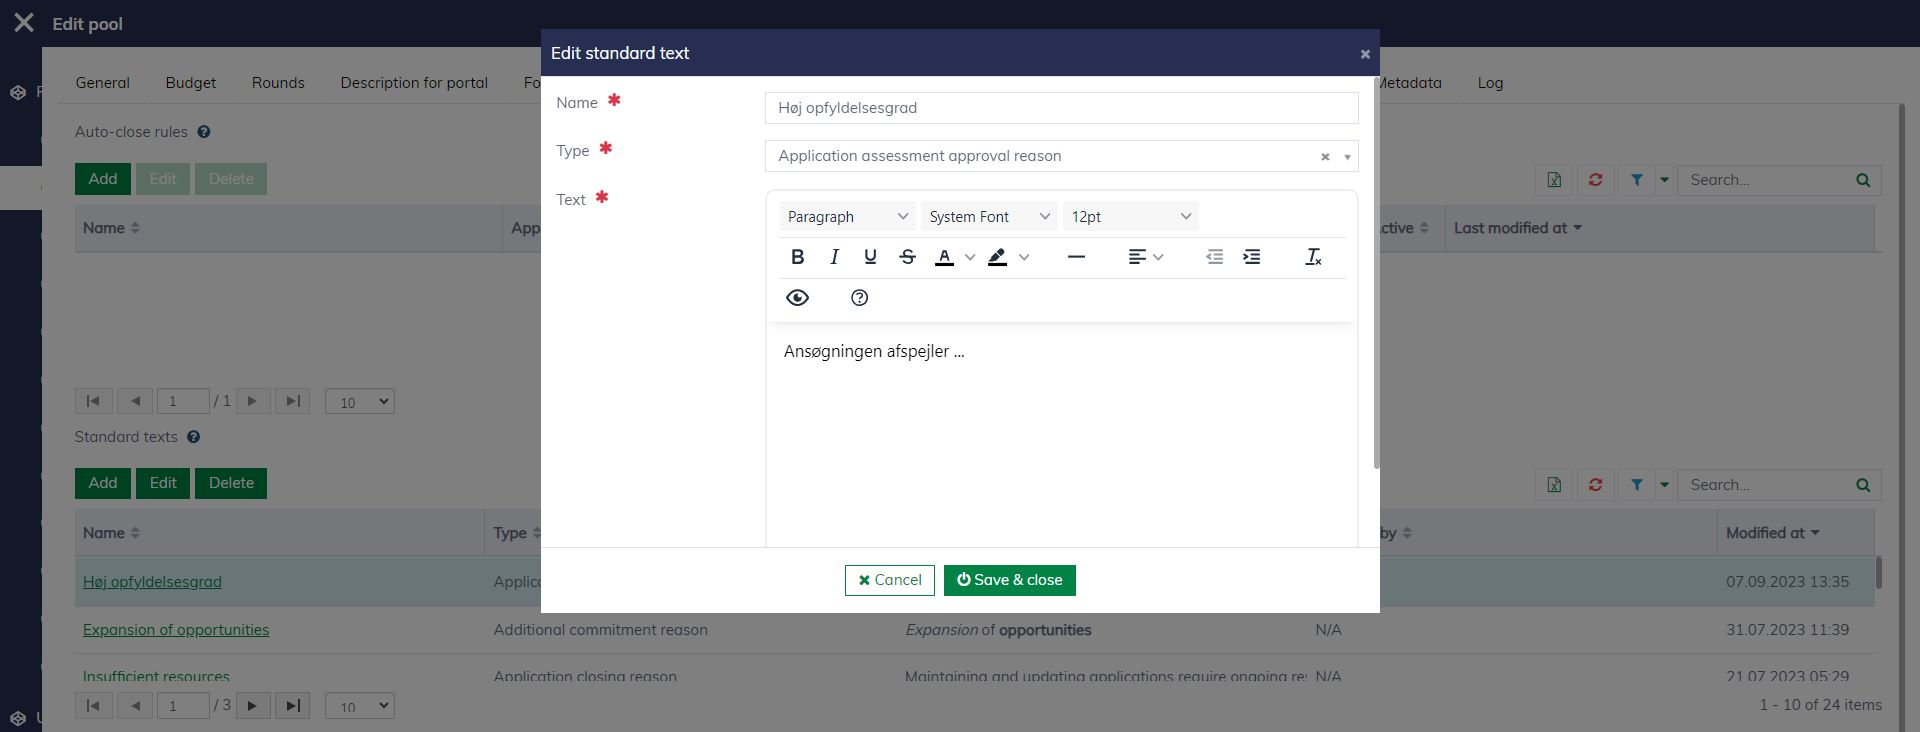
Task: Increase indent of the paragraph
Action: pyautogui.click(x=1251, y=257)
